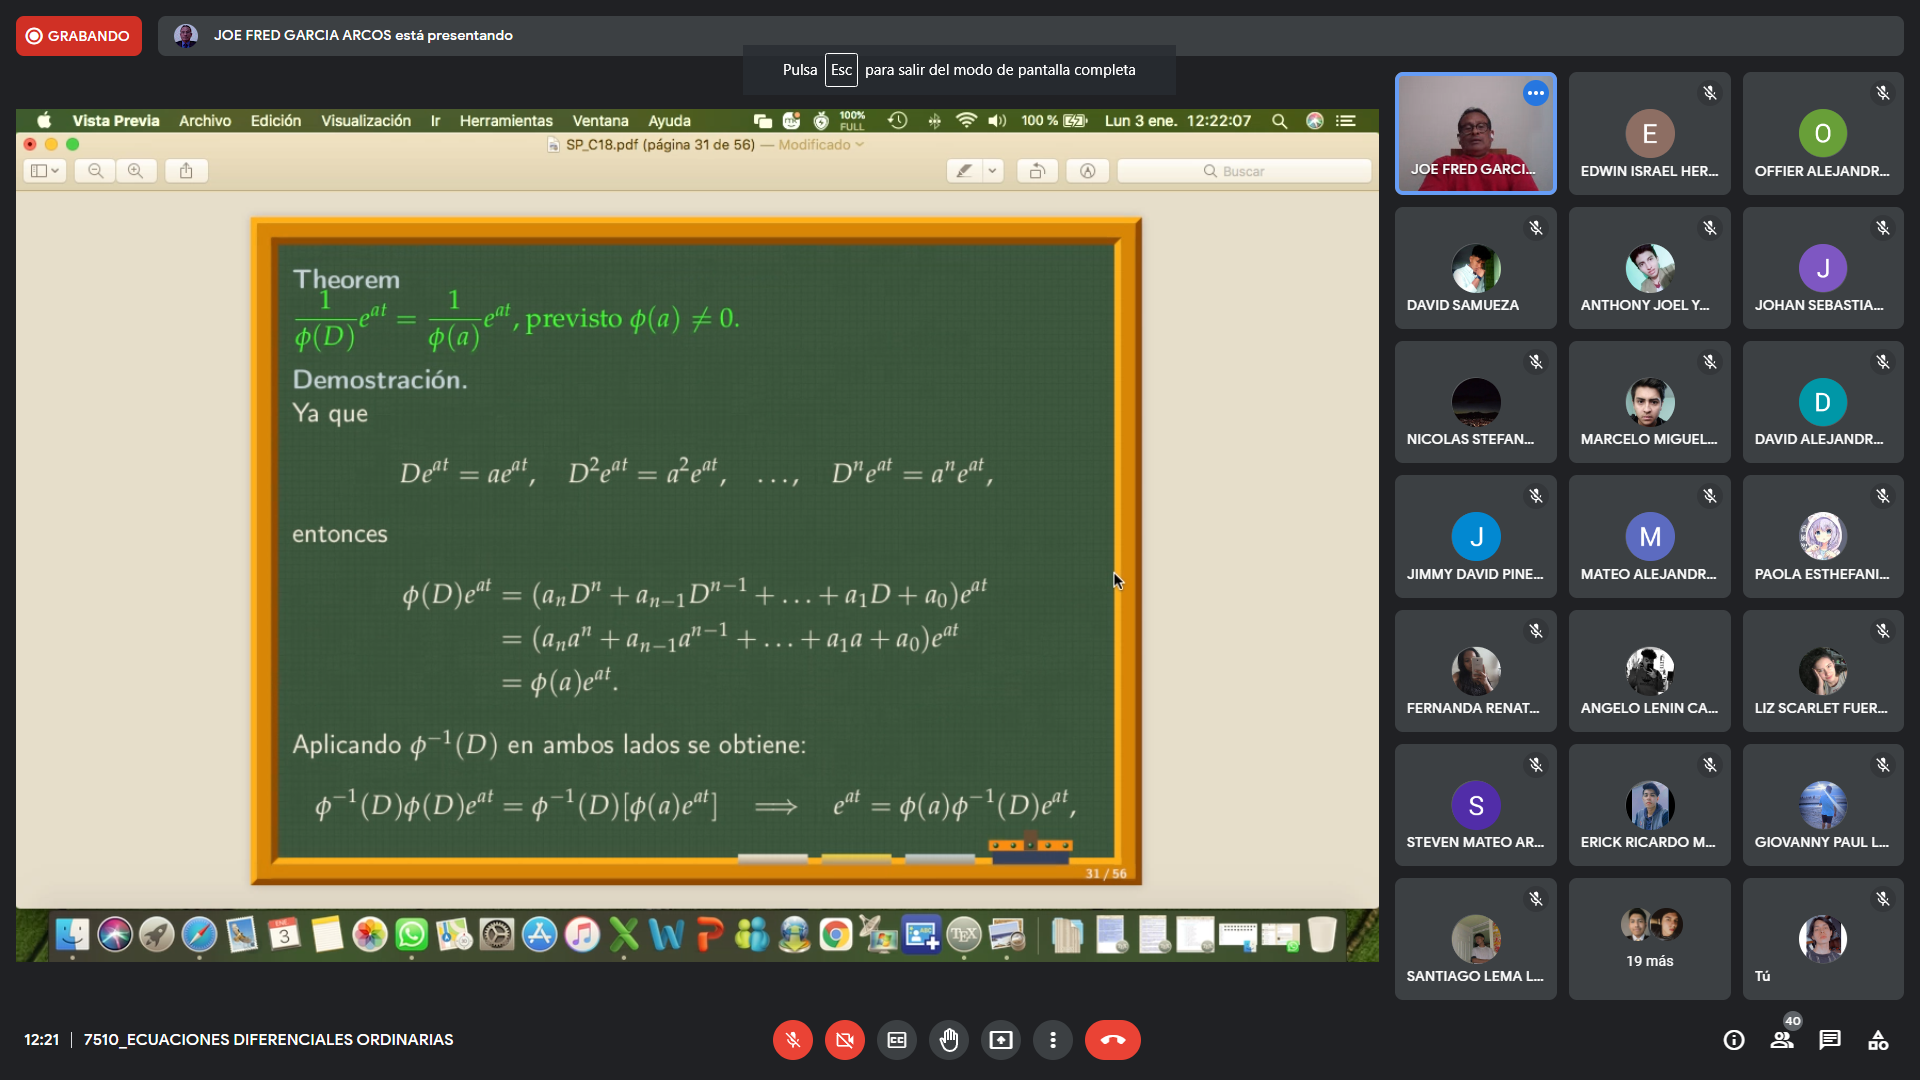The image size is (1920, 1080).
Task: Open Archivo menu in shared Preview
Action: 205,121
